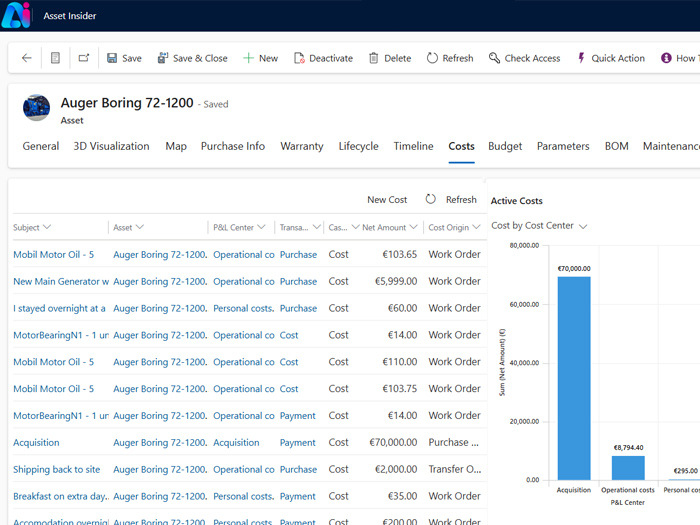Click the tall Acquisition bar in chart
This screenshot has width=700, height=525.
click(x=573, y=377)
